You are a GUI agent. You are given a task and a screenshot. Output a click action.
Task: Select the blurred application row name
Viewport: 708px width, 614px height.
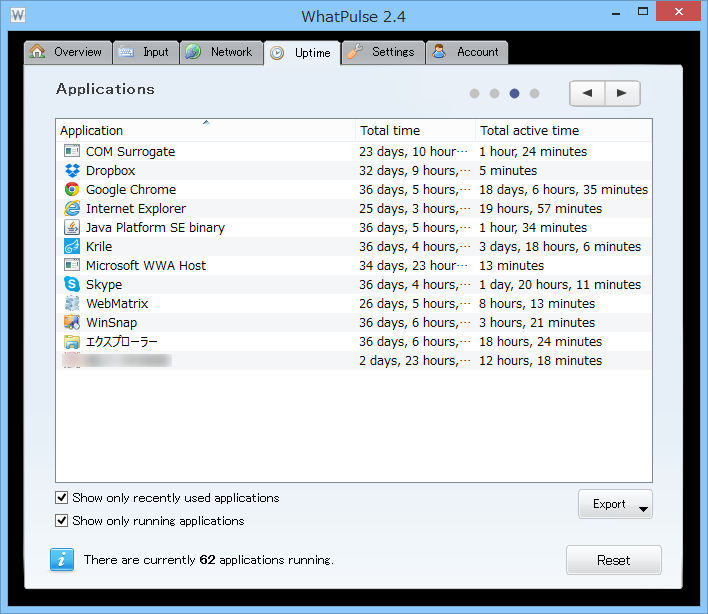click(x=117, y=360)
